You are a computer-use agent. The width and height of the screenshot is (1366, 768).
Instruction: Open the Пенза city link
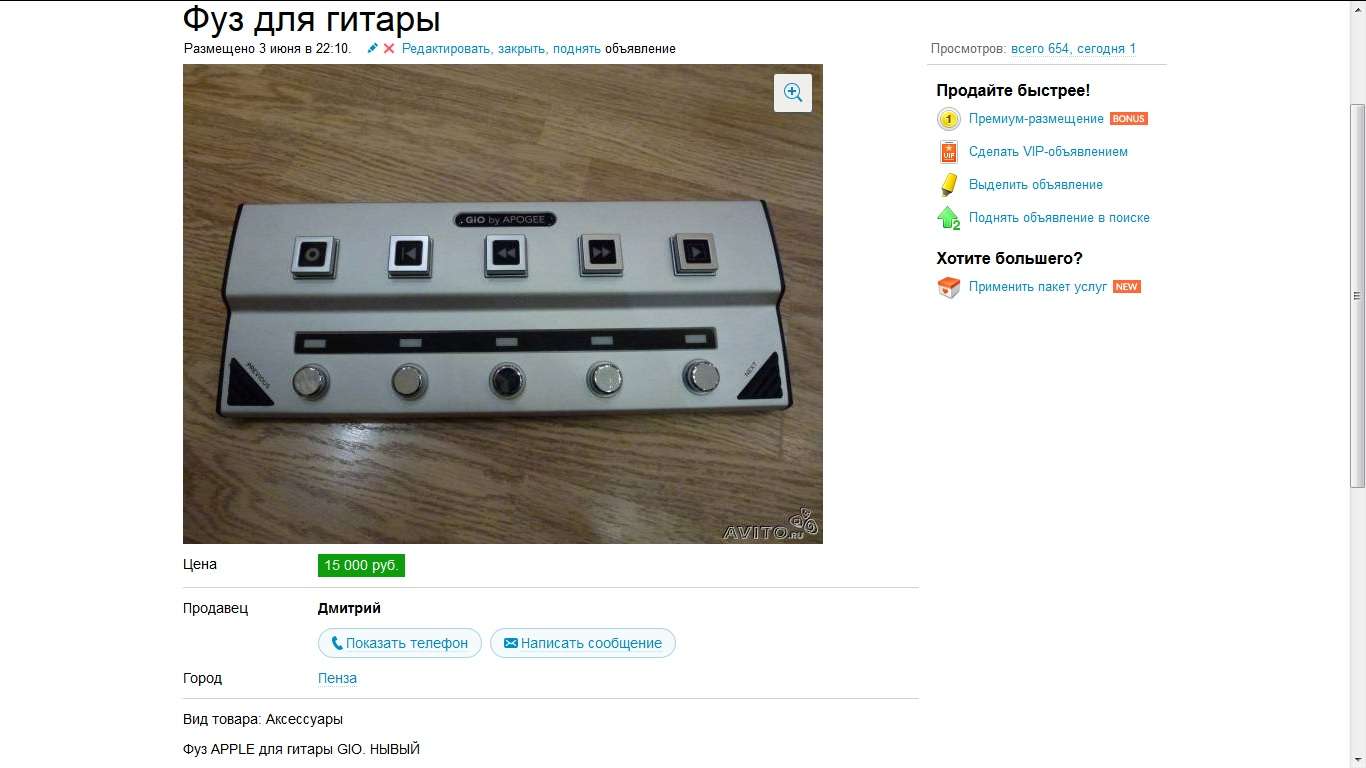(337, 678)
